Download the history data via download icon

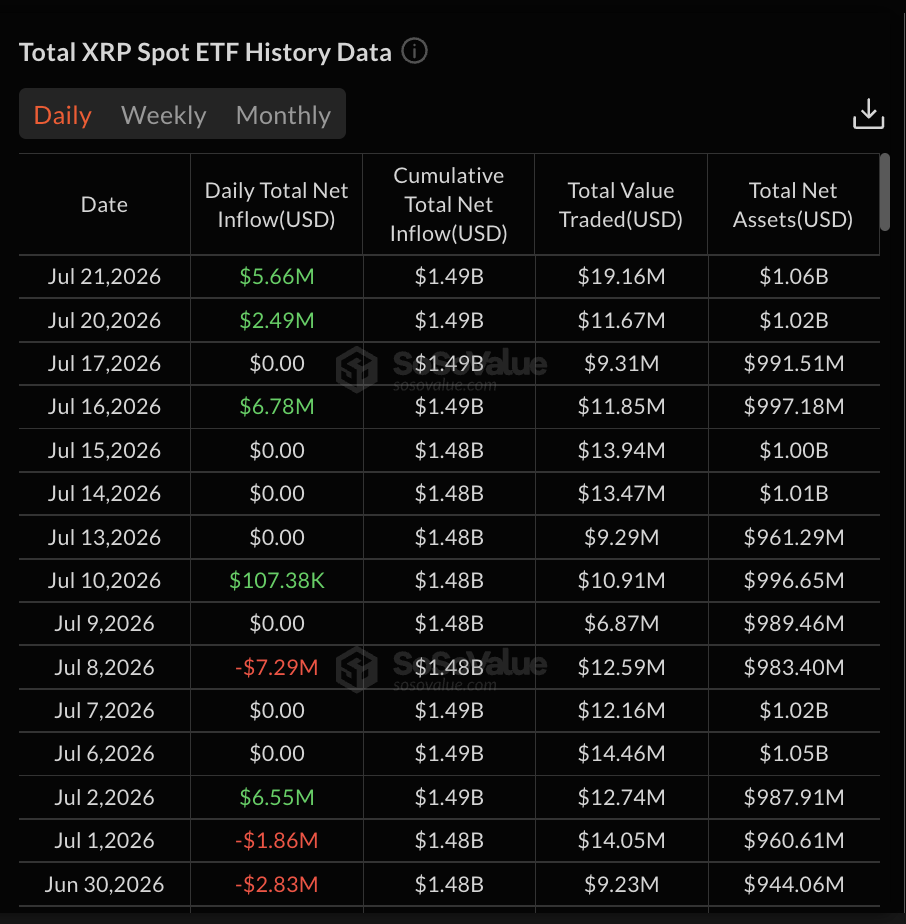coord(868,114)
